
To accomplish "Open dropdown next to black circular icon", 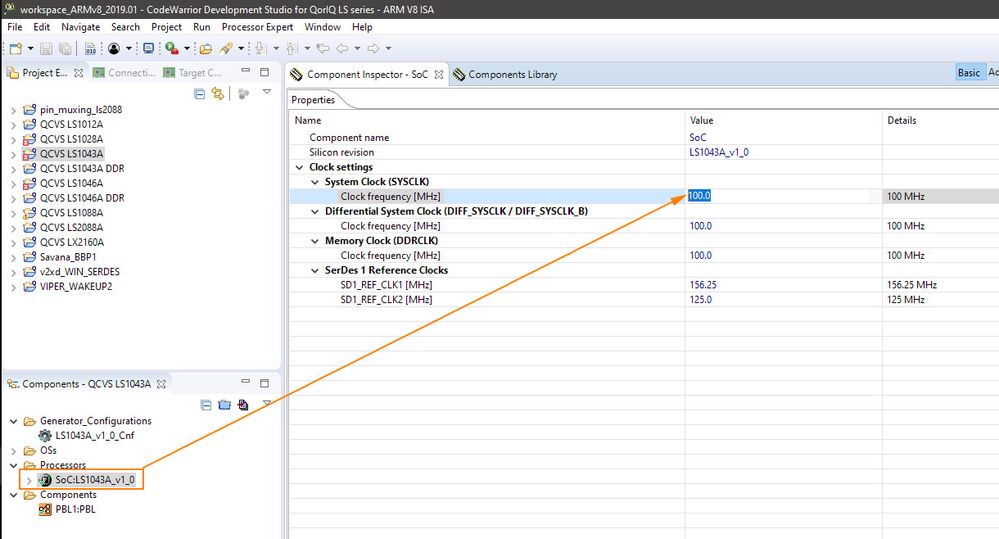I will pos(128,48).
